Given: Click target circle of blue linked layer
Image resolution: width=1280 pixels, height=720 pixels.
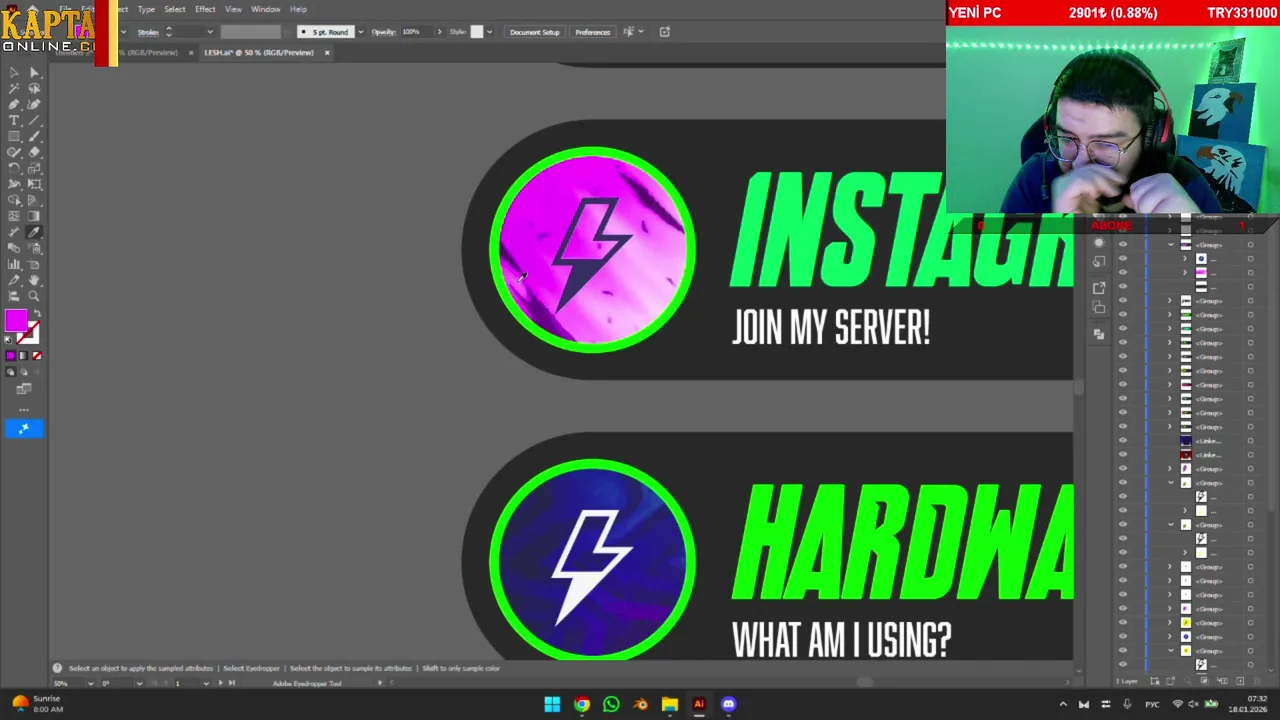Looking at the screenshot, I should (x=1250, y=441).
